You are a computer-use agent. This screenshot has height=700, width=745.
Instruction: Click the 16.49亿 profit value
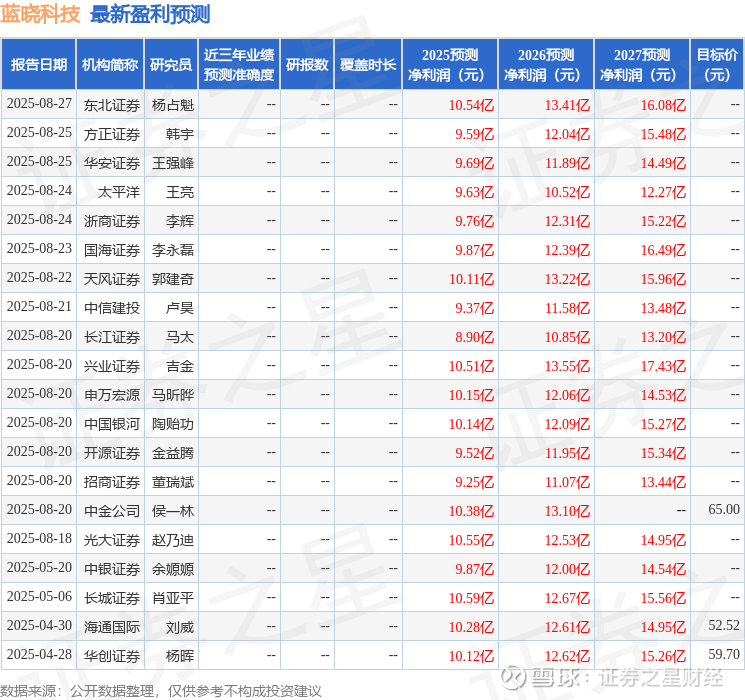coord(663,250)
